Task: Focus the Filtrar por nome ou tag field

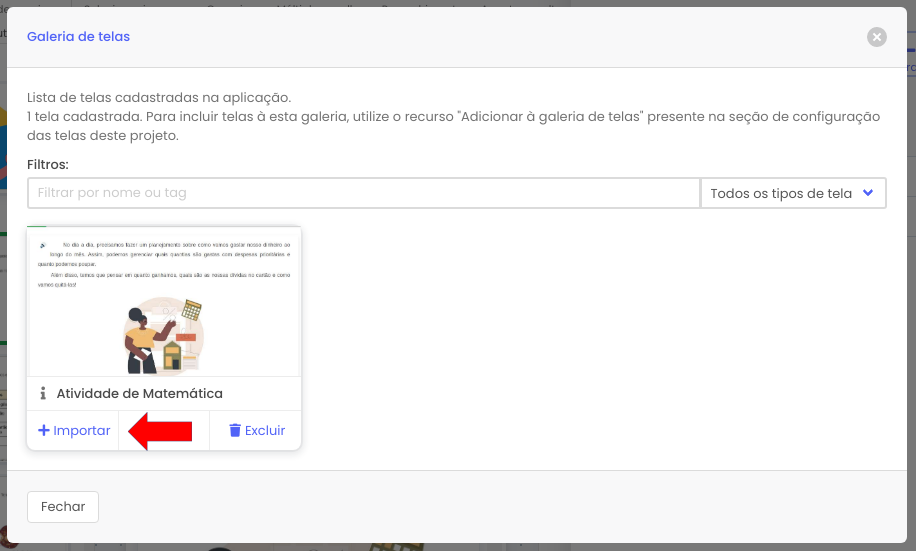Action: point(363,194)
